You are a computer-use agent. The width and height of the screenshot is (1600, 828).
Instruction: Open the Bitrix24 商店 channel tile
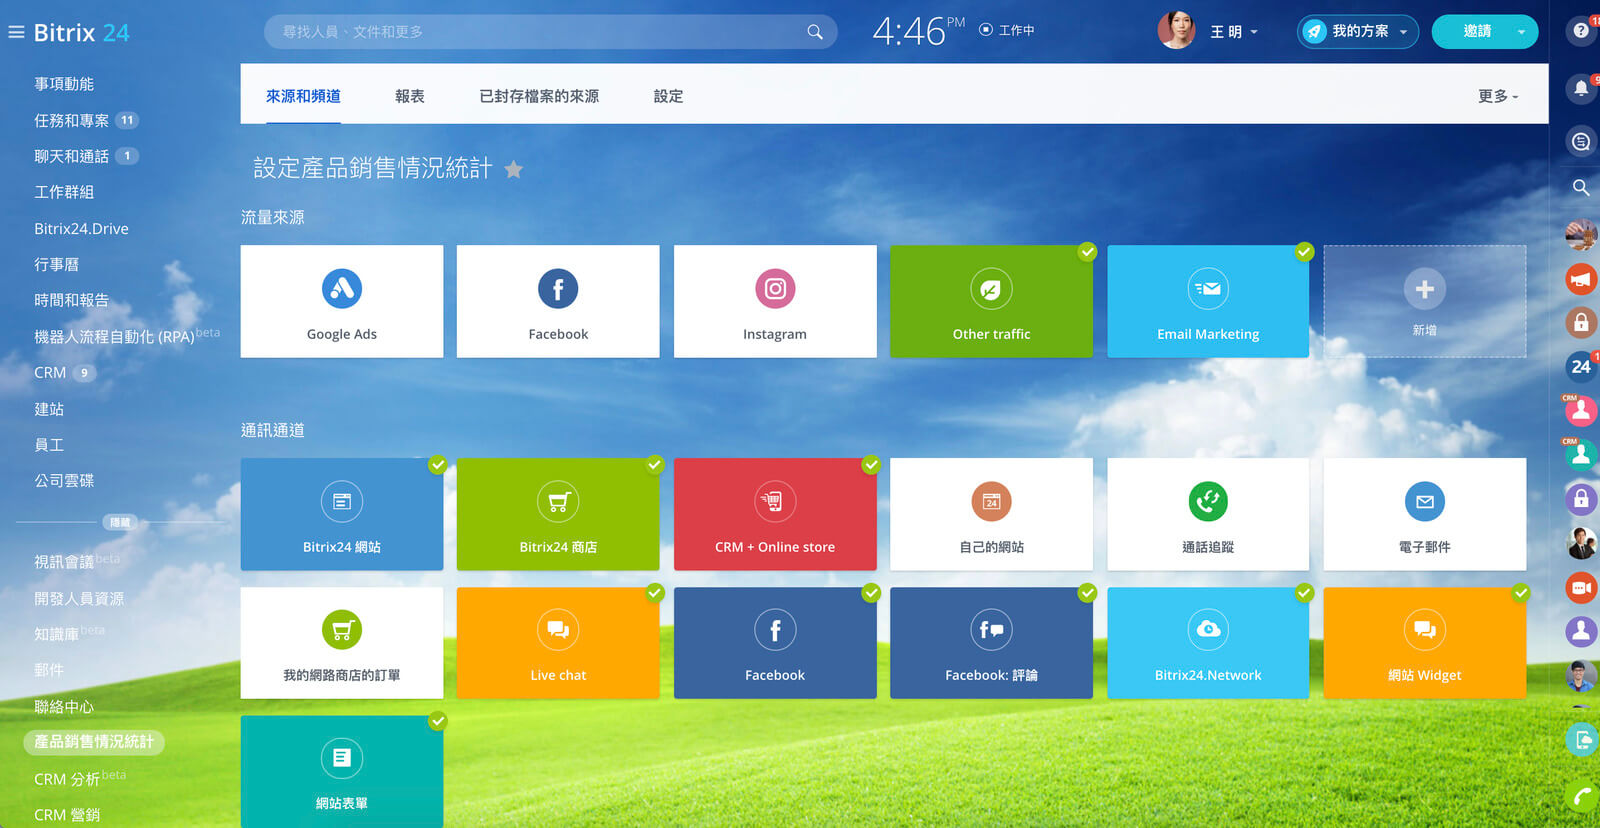558,514
